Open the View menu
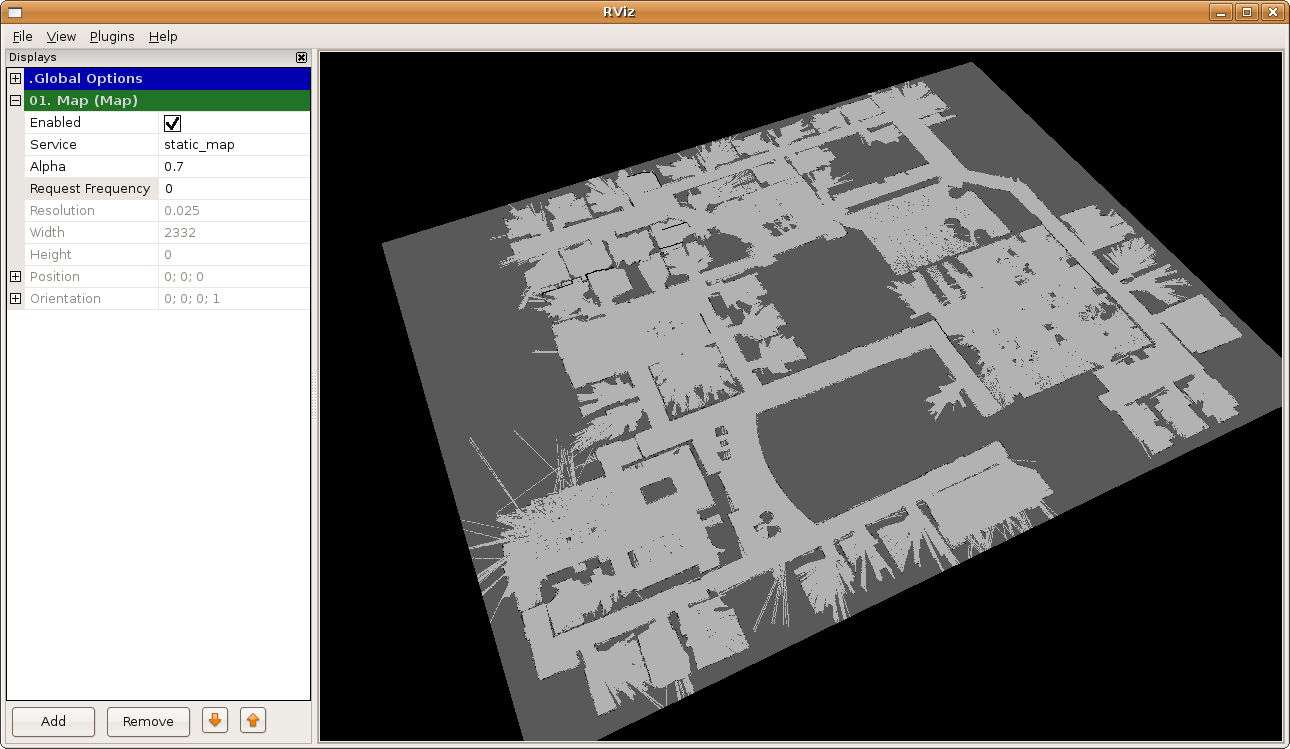The width and height of the screenshot is (1290, 749). (x=61, y=37)
